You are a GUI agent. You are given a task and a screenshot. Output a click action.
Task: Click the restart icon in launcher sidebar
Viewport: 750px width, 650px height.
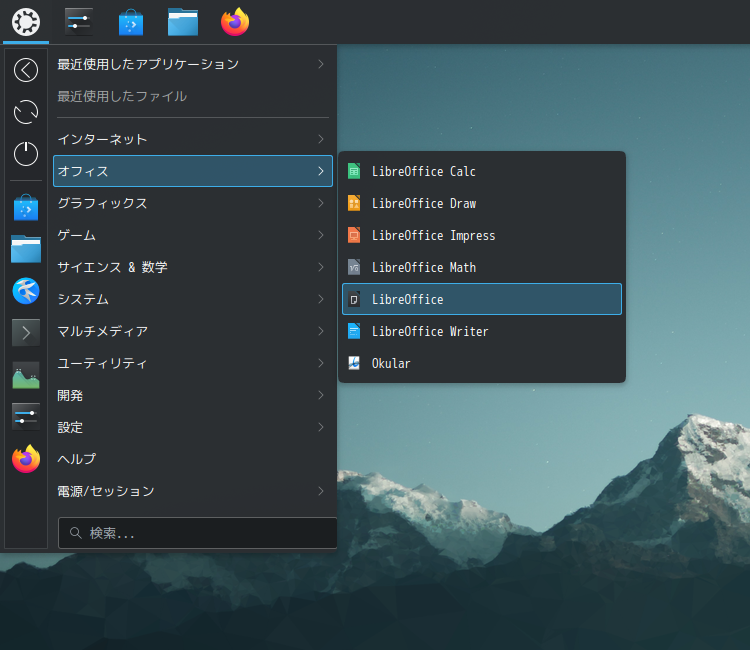point(26,112)
